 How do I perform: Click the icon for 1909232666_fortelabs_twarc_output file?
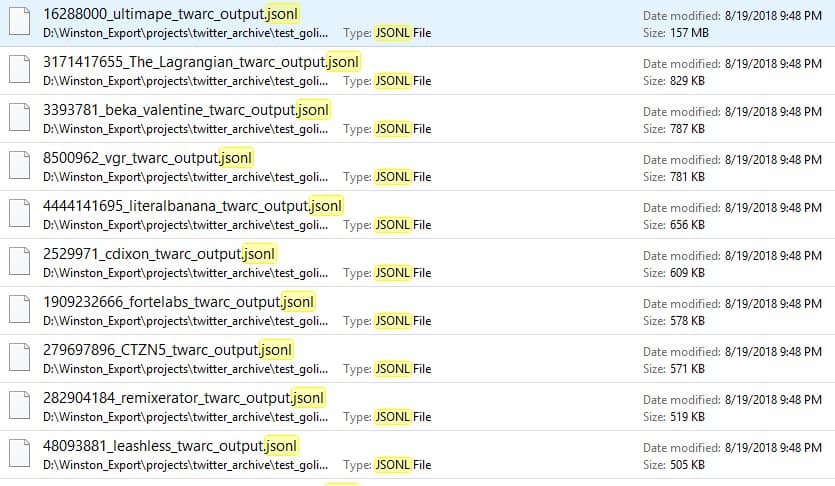(20, 310)
